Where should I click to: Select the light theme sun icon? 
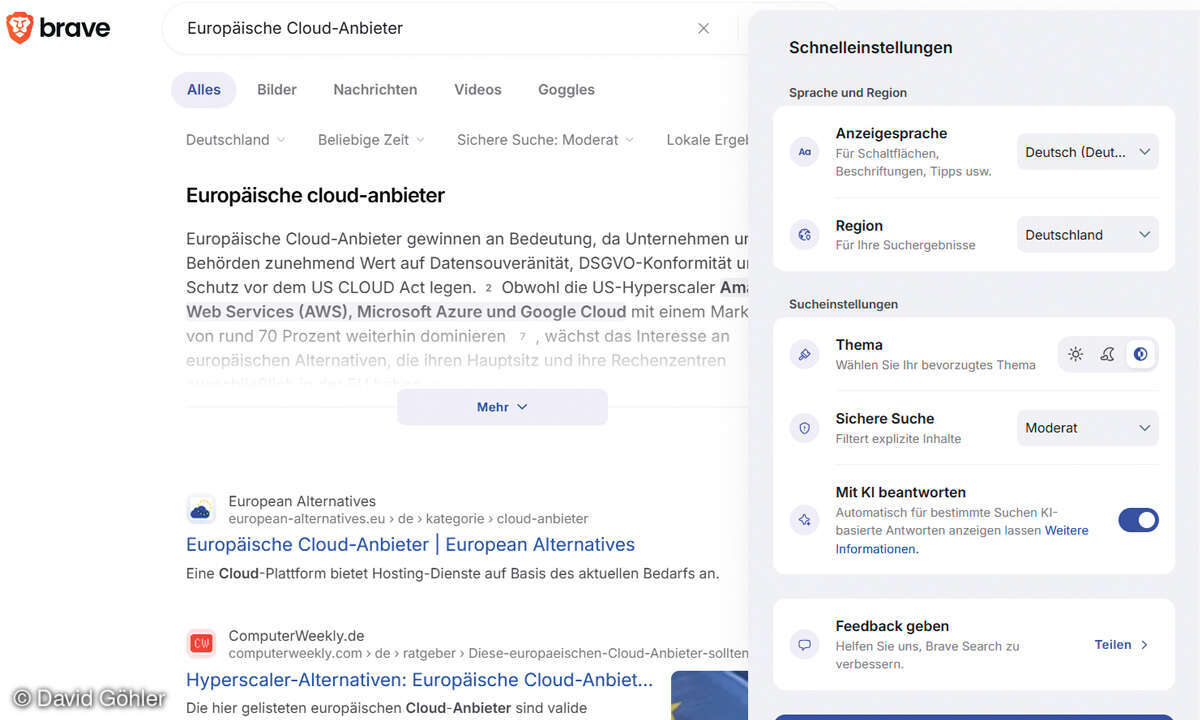(x=1075, y=354)
